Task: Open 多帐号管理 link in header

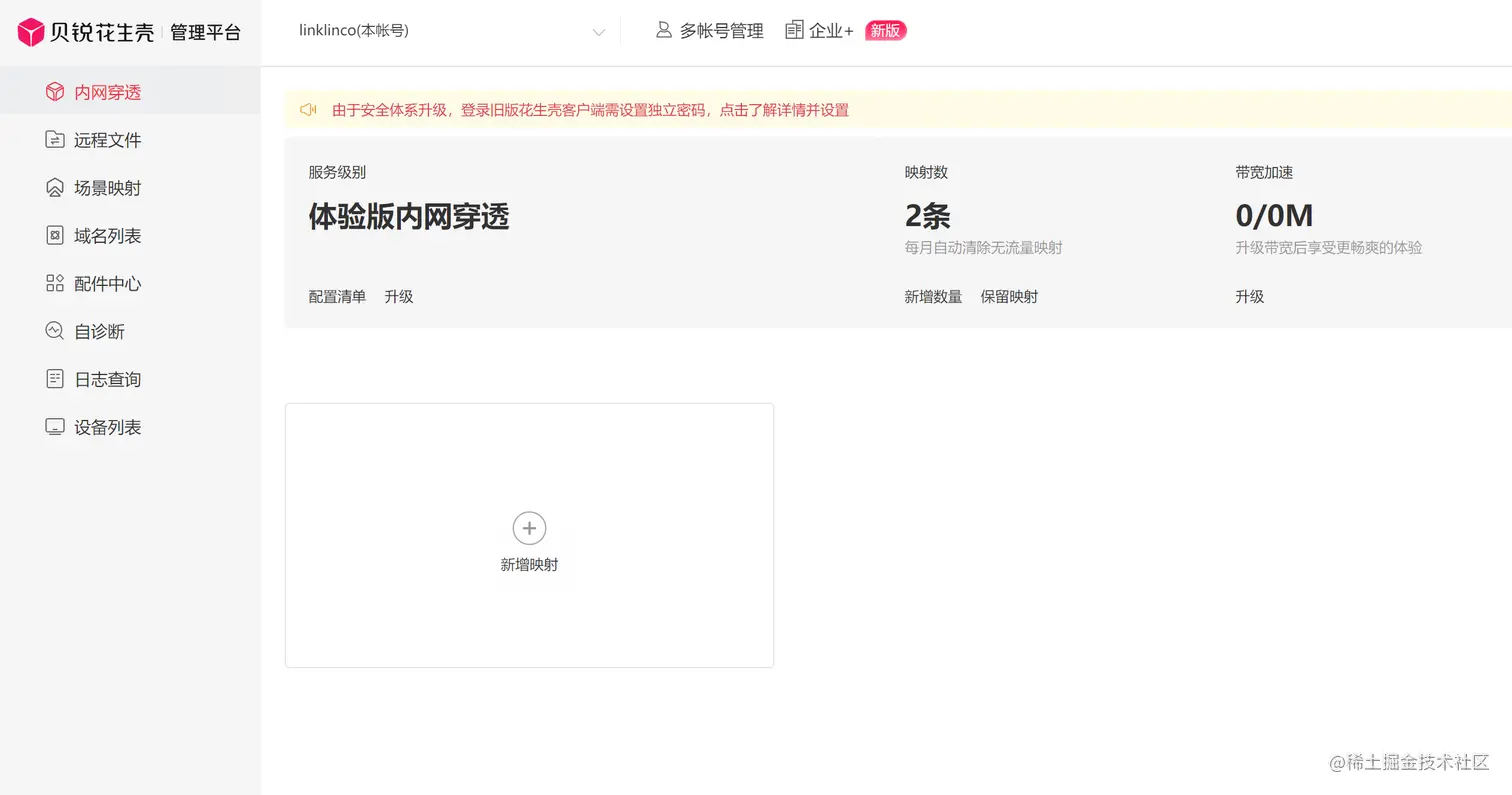Action: pos(709,31)
